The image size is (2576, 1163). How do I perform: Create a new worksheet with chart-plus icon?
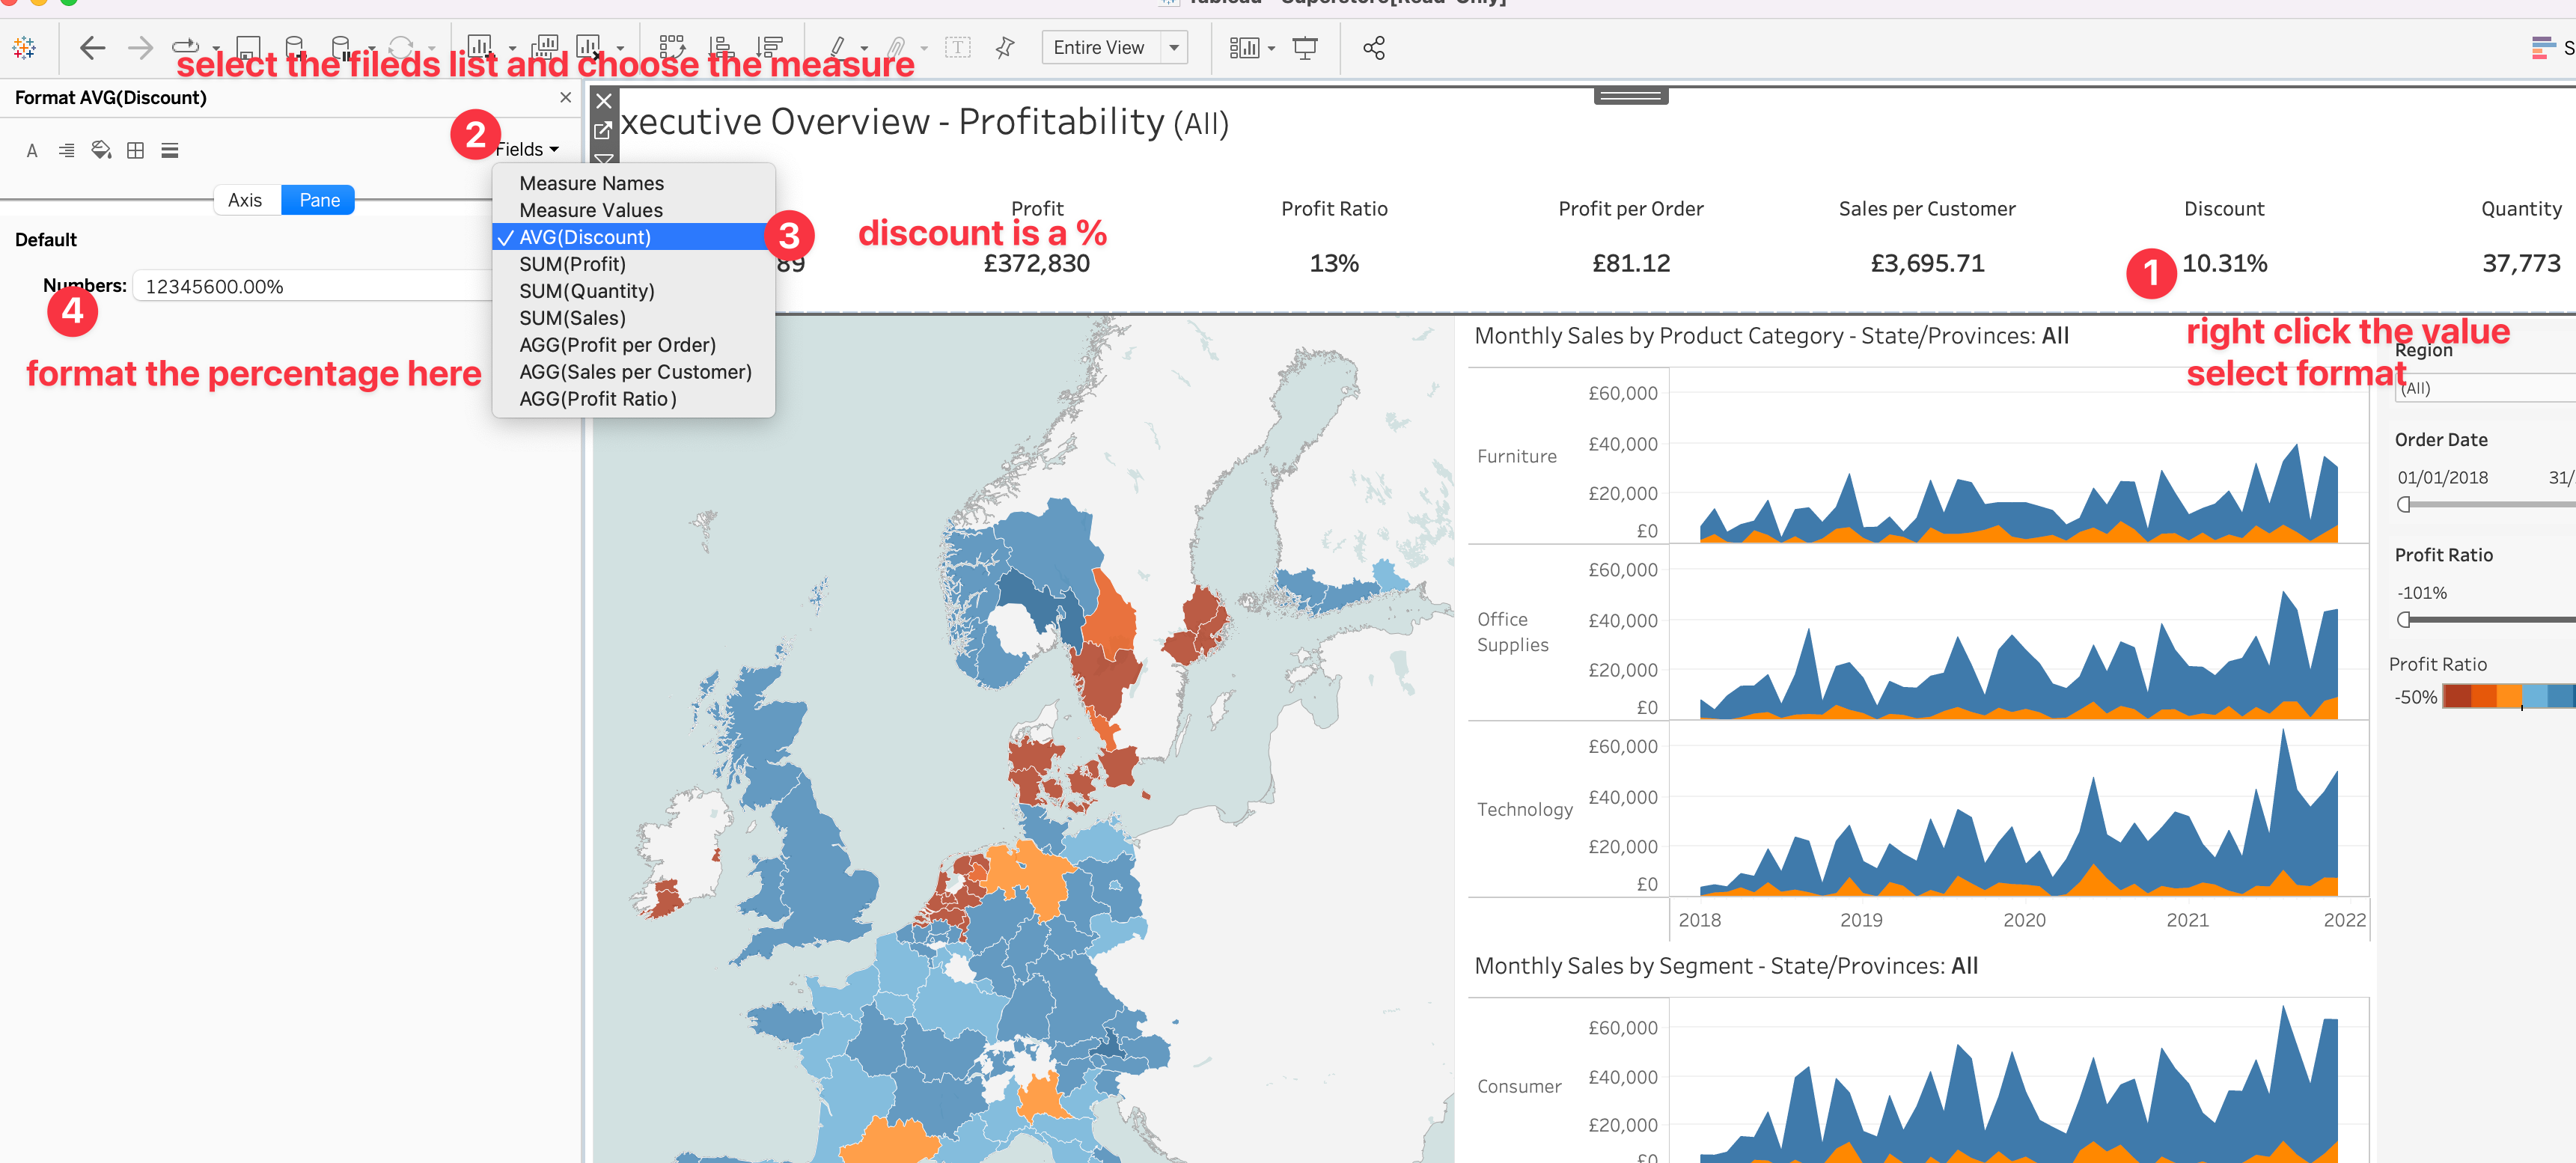[x=481, y=47]
